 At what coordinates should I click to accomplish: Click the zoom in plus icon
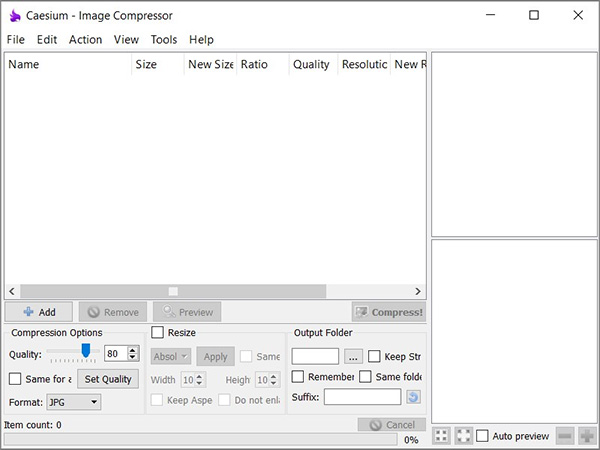pos(587,436)
